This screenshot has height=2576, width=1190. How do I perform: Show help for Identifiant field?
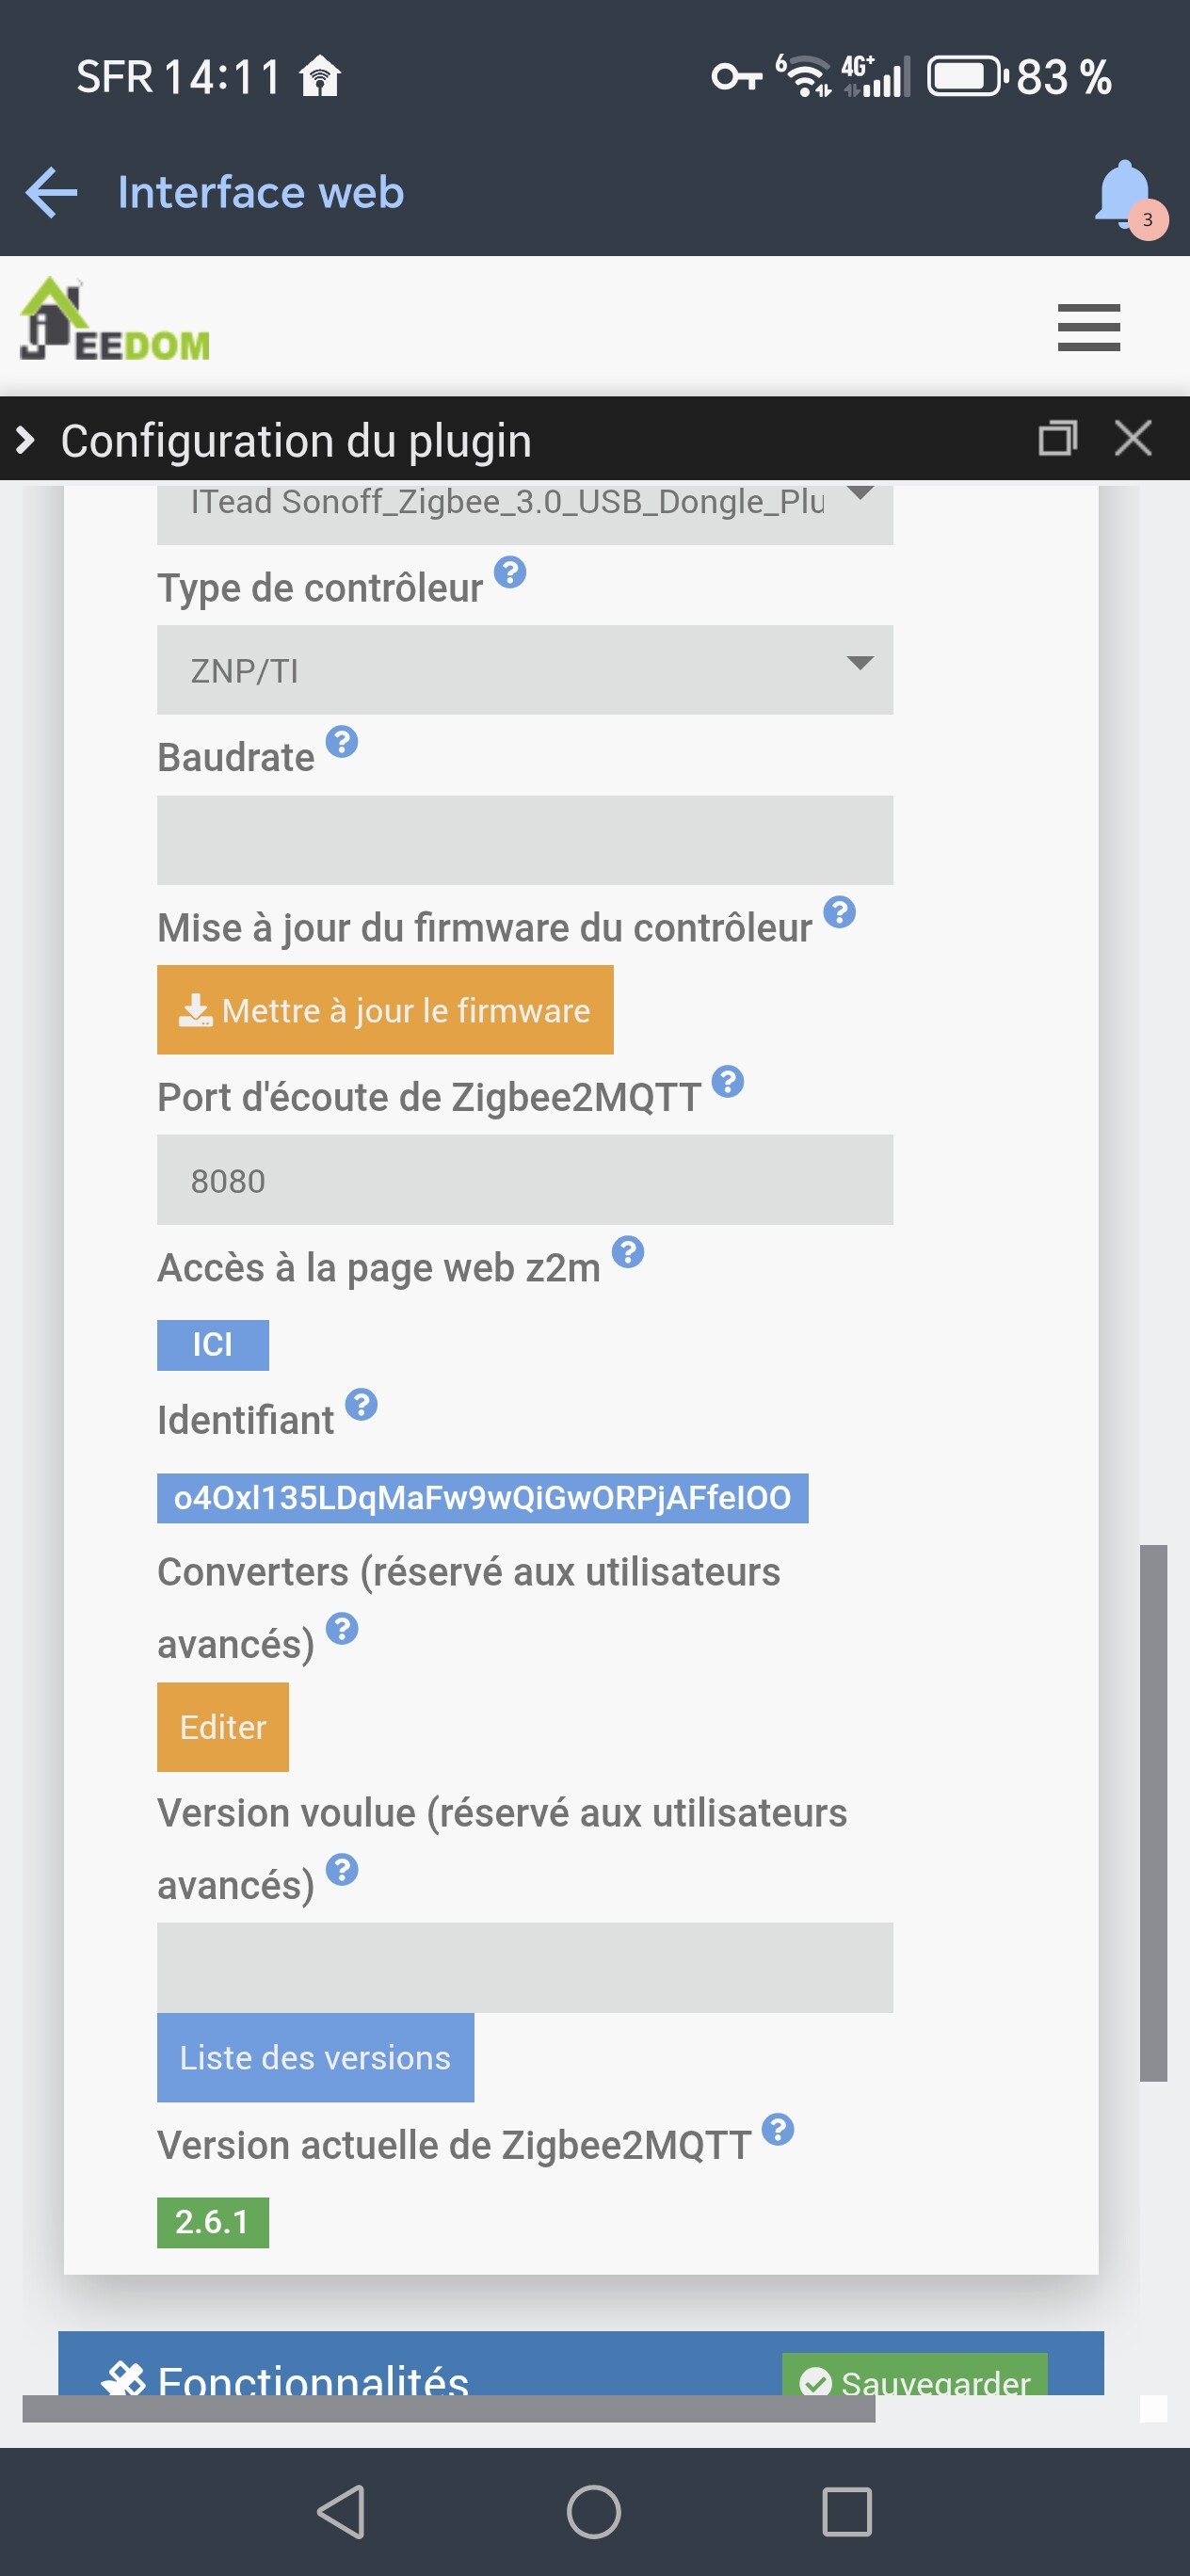[x=361, y=1405]
